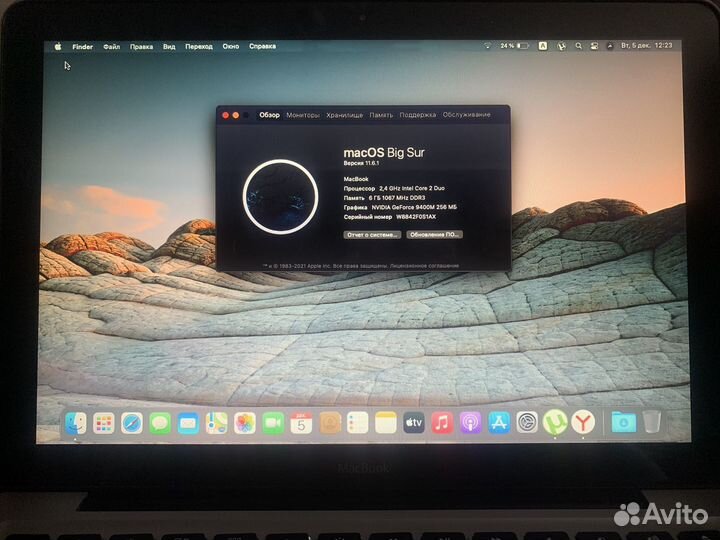Open the Trash in the Dock

click(x=652, y=422)
